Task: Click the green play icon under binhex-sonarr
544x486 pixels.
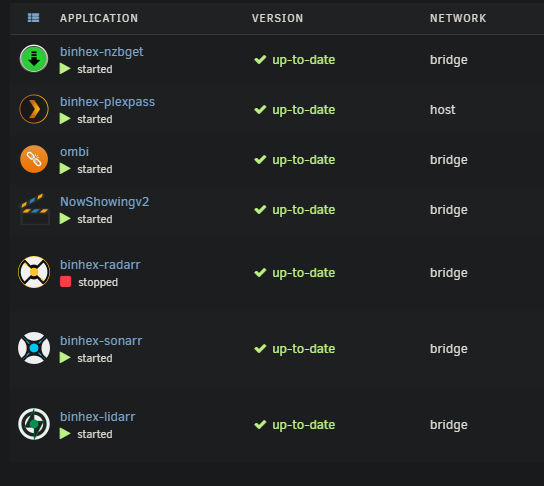Action: click(x=65, y=358)
